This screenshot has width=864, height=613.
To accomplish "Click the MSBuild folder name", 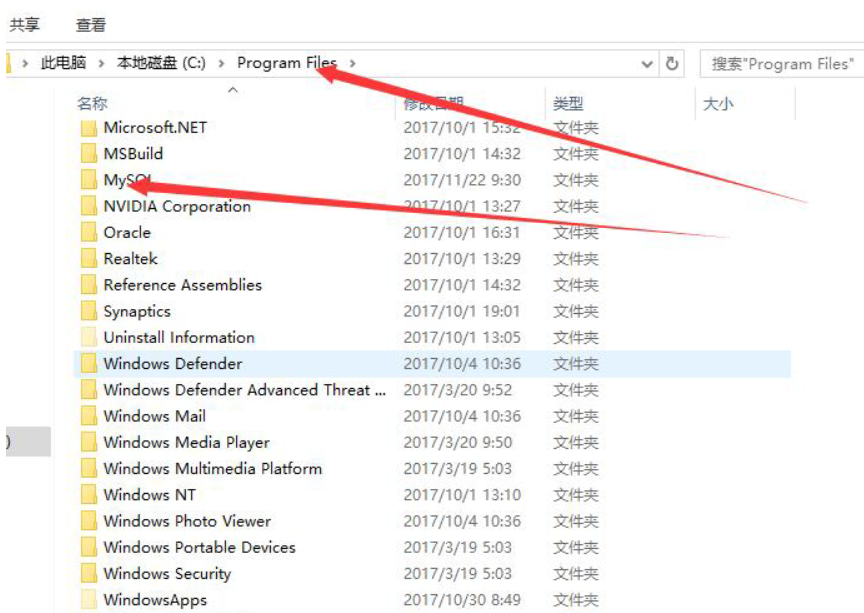I will click(x=133, y=154).
